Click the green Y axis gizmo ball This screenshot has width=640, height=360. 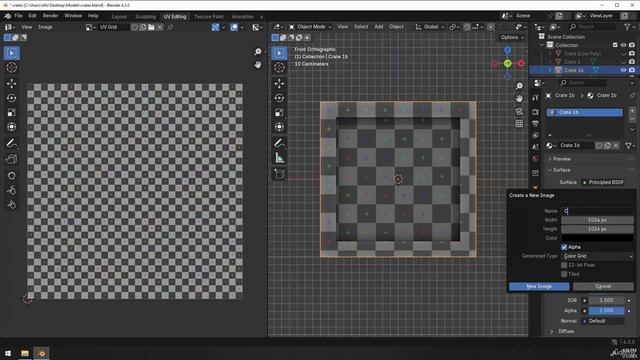(x=507, y=64)
